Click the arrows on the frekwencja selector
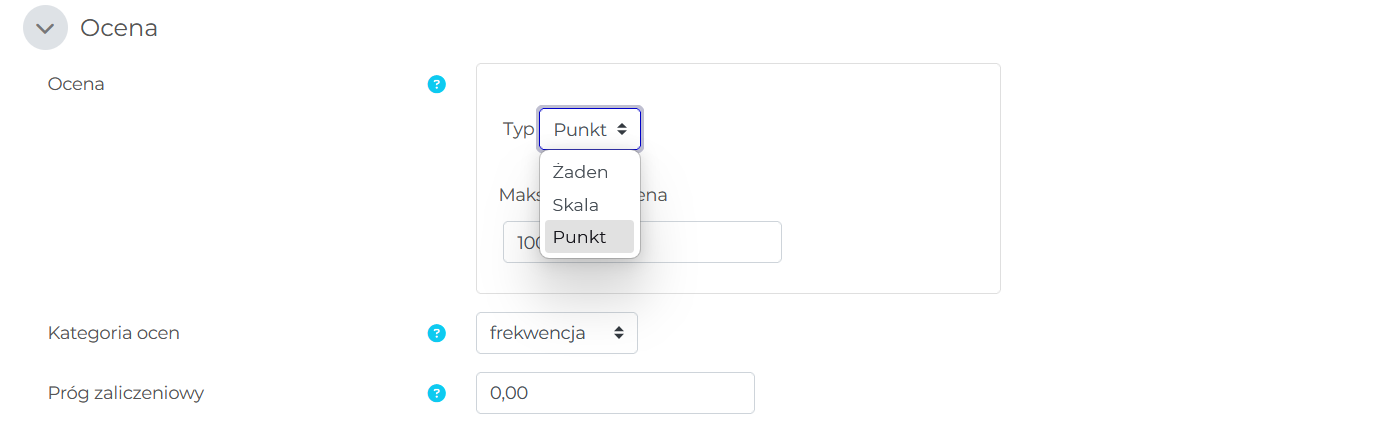This screenshot has width=1375, height=423. [619, 333]
